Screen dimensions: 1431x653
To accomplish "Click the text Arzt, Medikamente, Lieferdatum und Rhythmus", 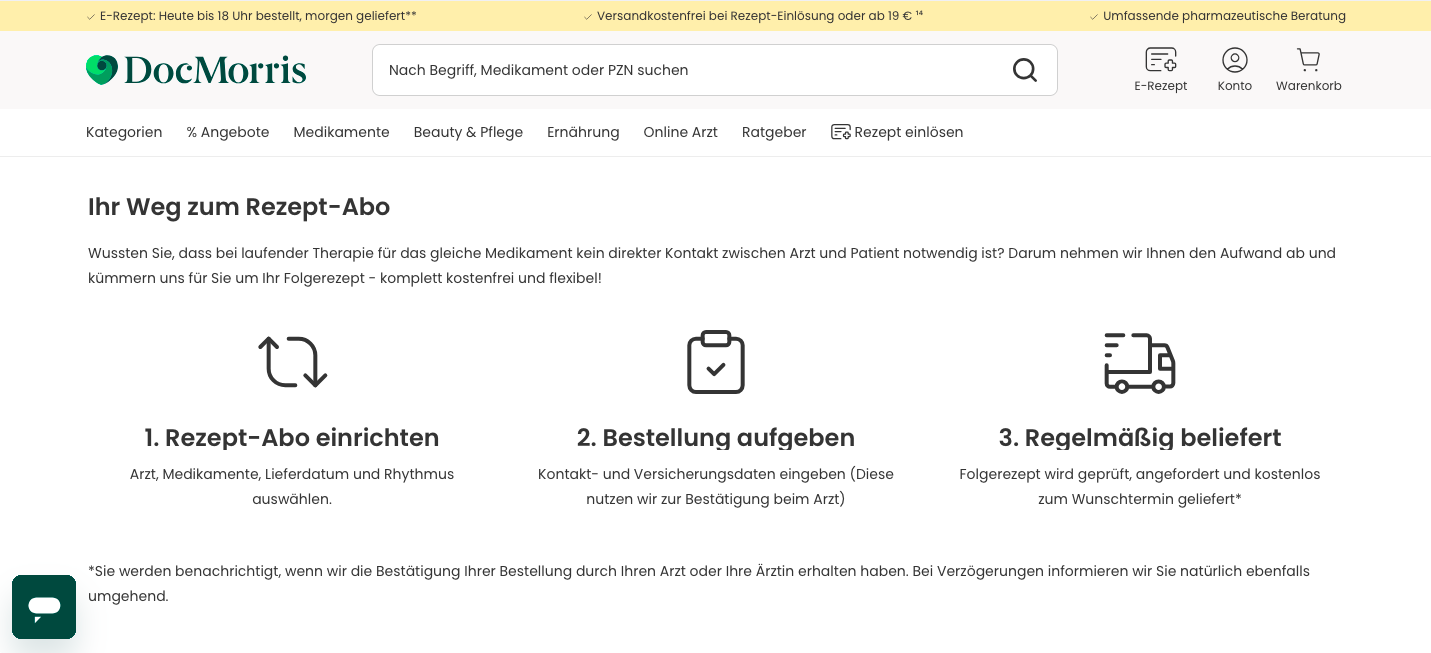I will coord(292,474).
